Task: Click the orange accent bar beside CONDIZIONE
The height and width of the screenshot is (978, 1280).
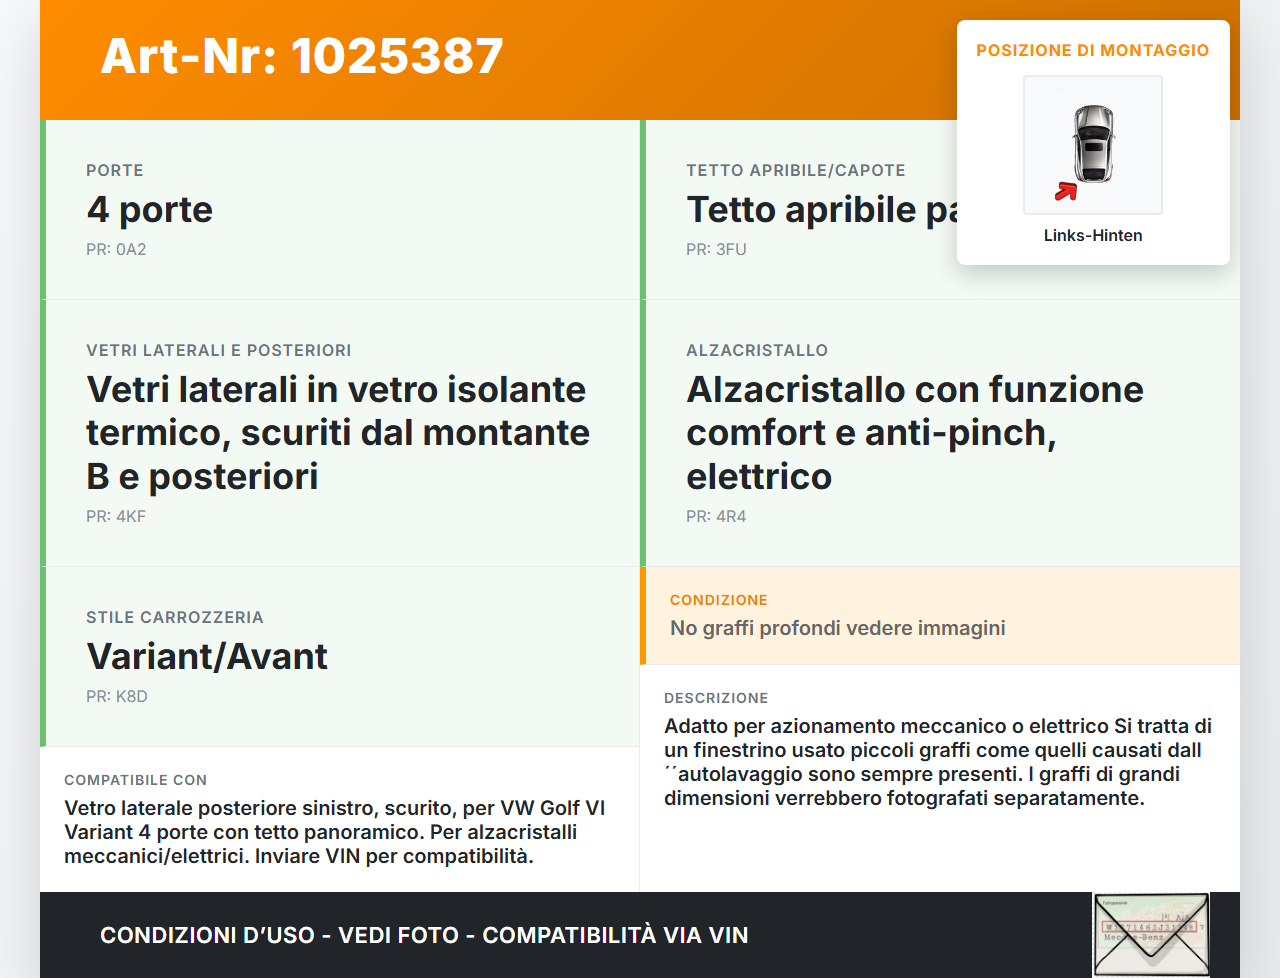Action: pos(644,614)
